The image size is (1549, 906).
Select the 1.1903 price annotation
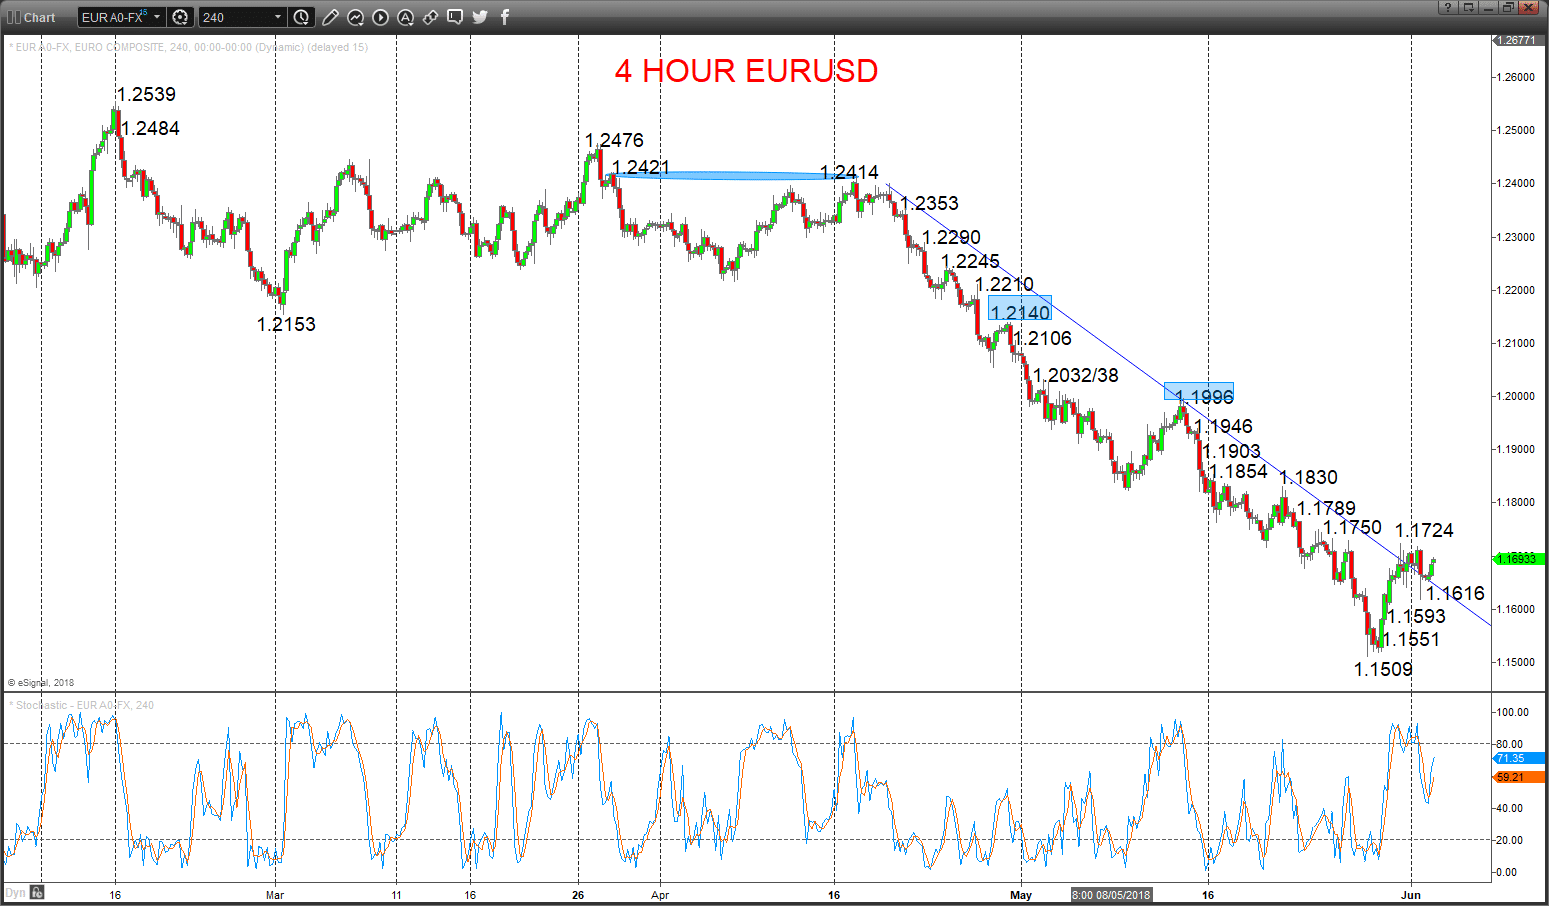[1231, 451]
